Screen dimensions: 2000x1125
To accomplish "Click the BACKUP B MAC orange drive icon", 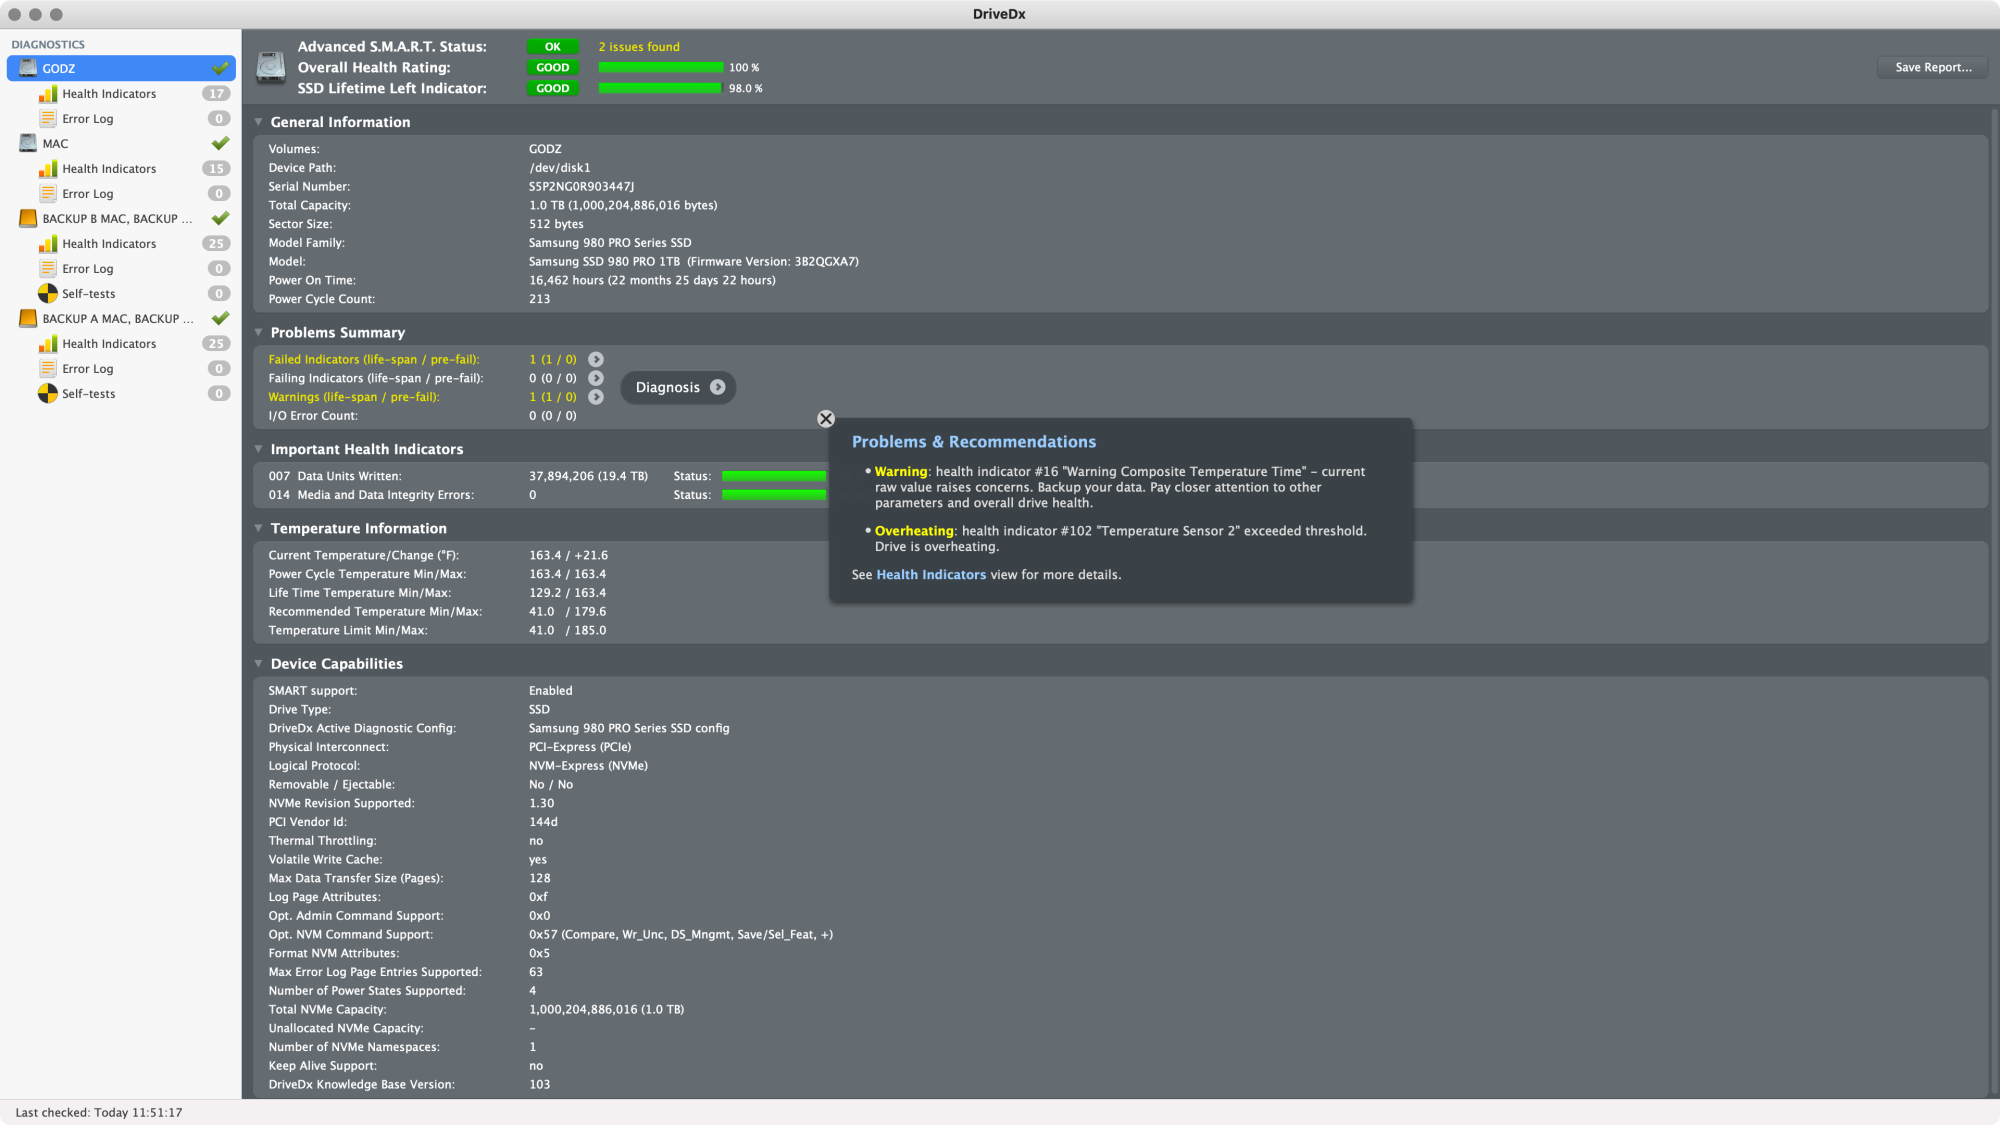I will pyautogui.click(x=28, y=218).
